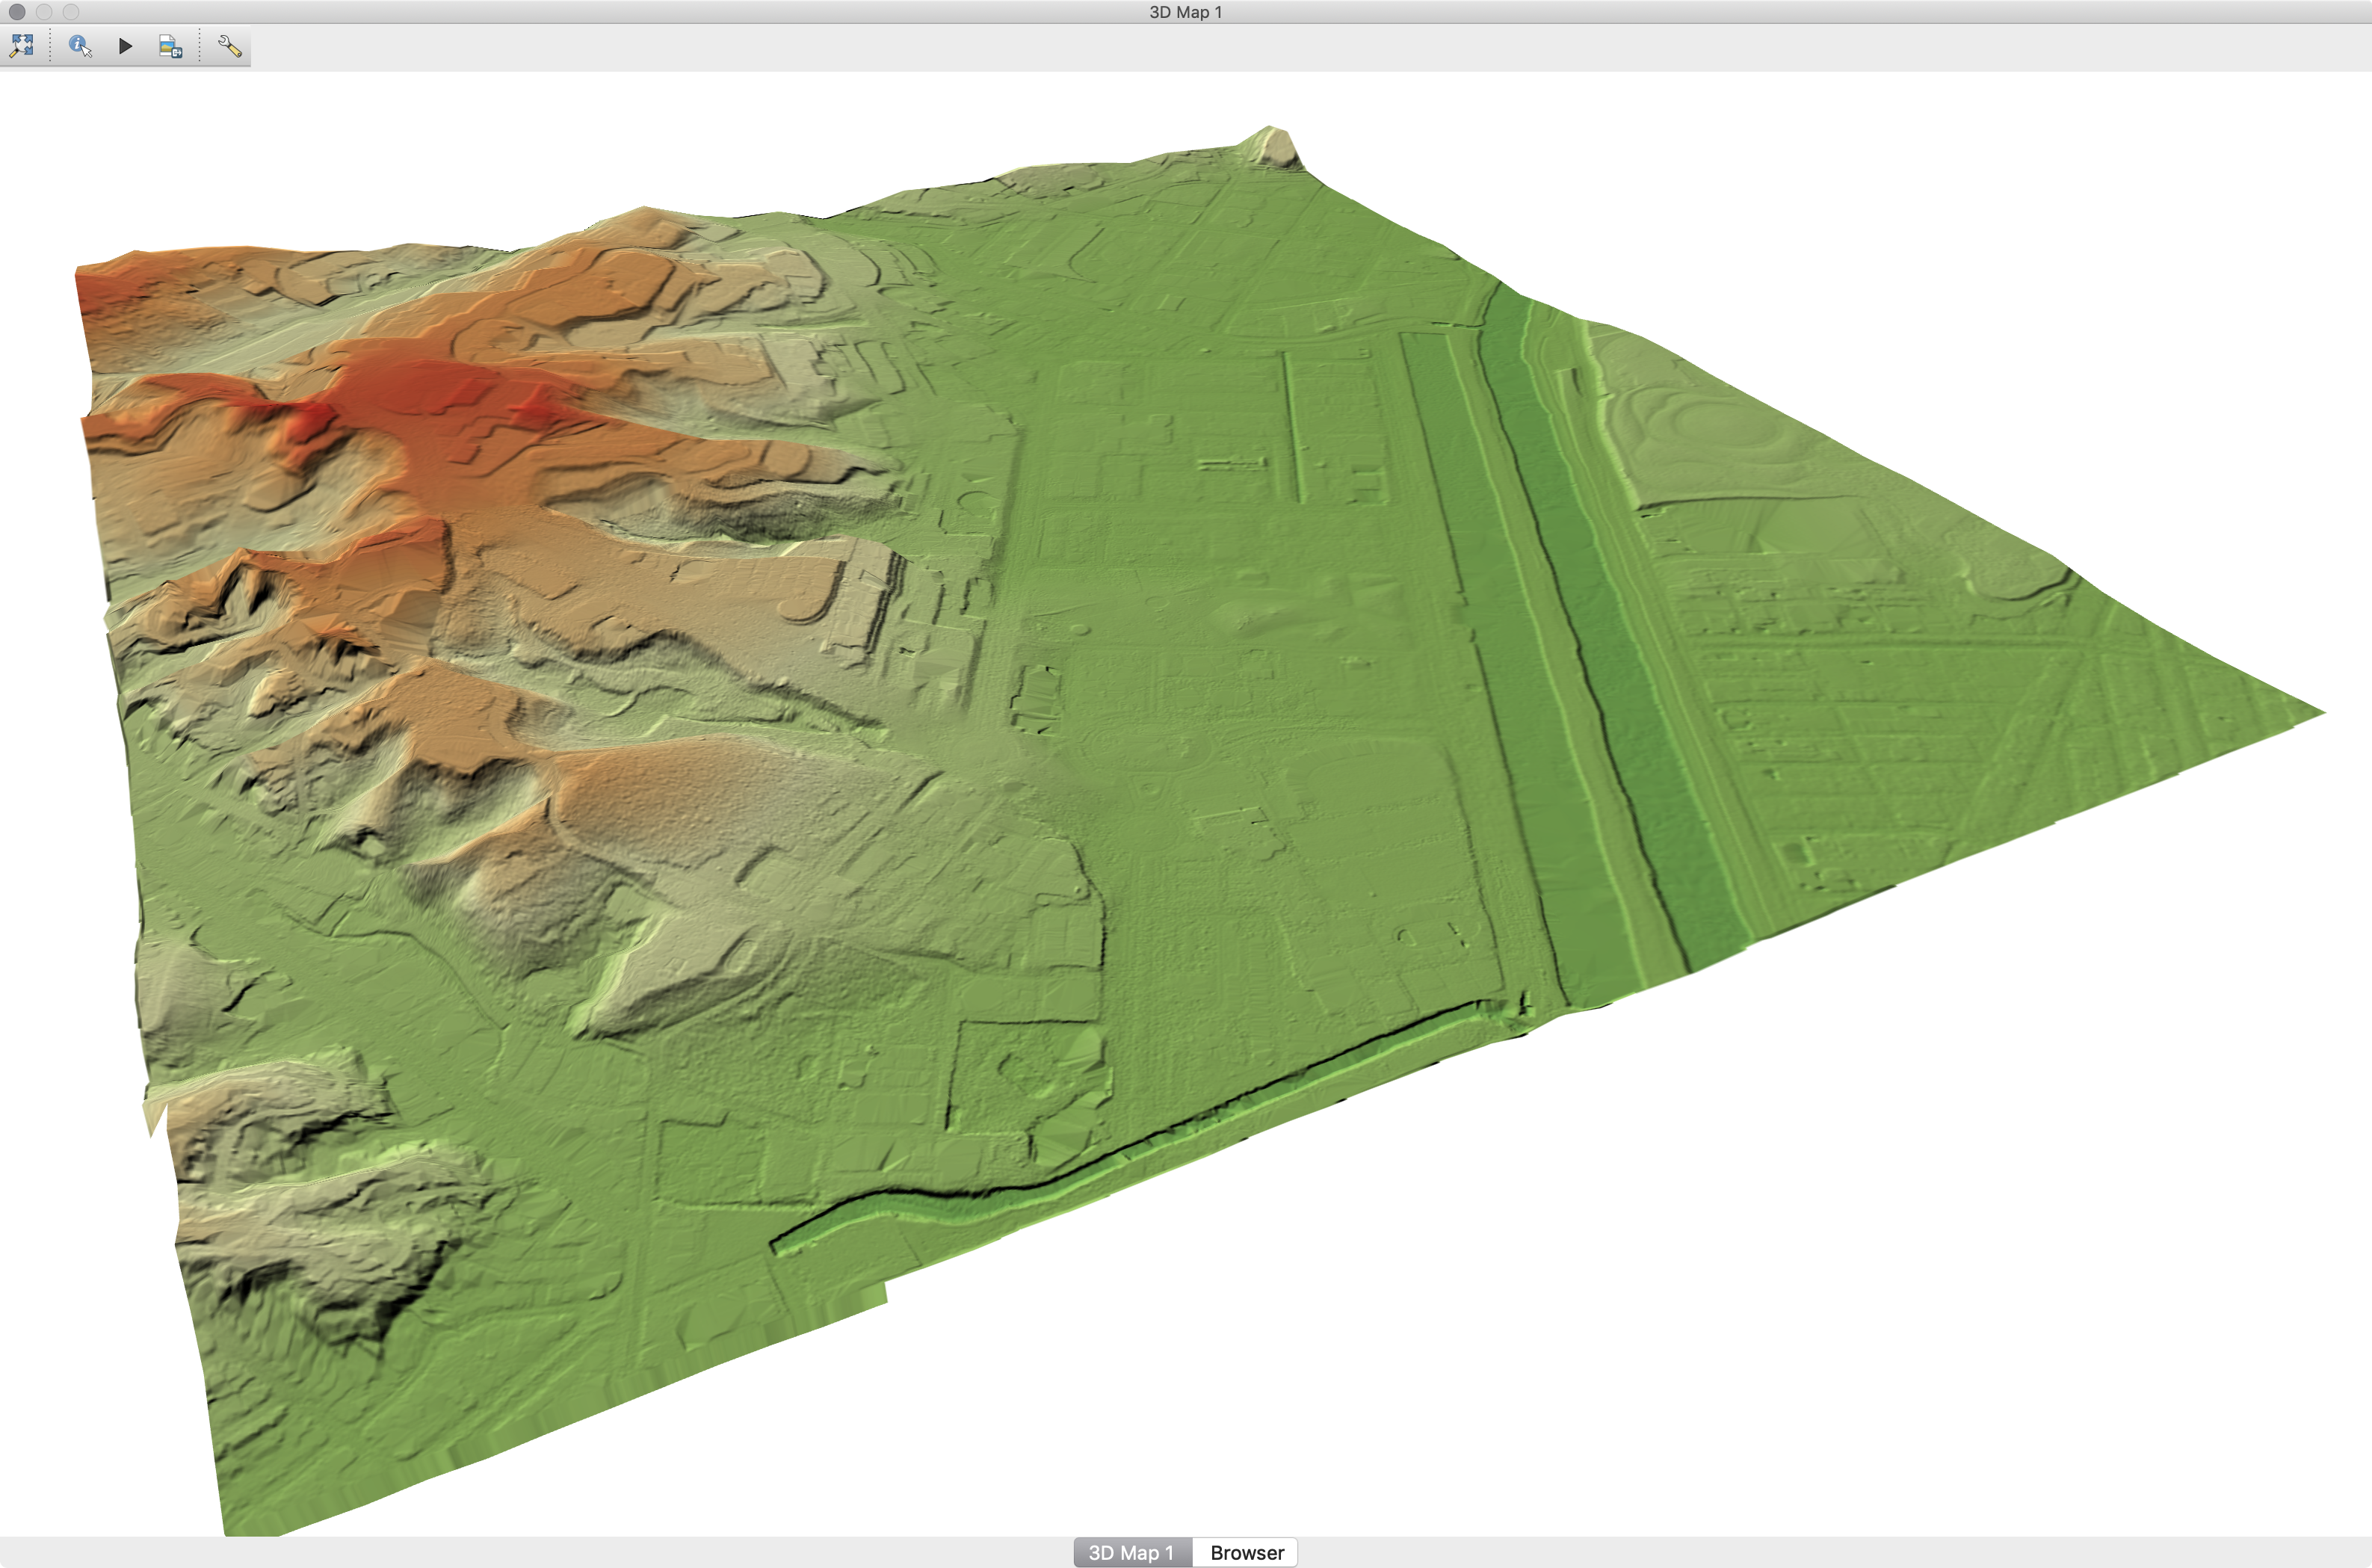The height and width of the screenshot is (1568, 2372).
Task: Click the grayed minimize window button
Action: tap(44, 12)
